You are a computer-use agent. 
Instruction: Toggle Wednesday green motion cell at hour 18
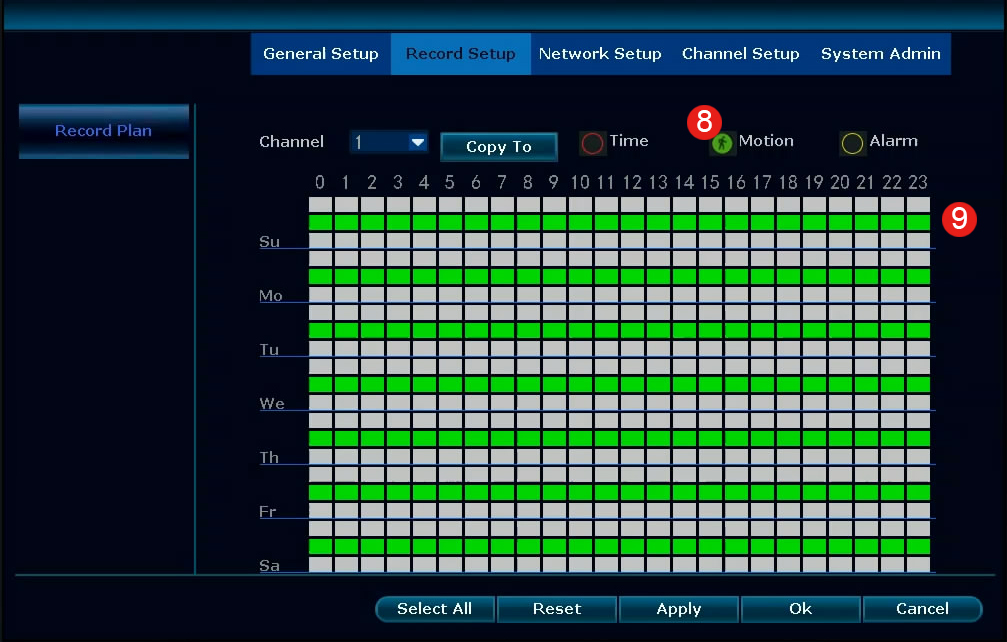tap(788, 385)
